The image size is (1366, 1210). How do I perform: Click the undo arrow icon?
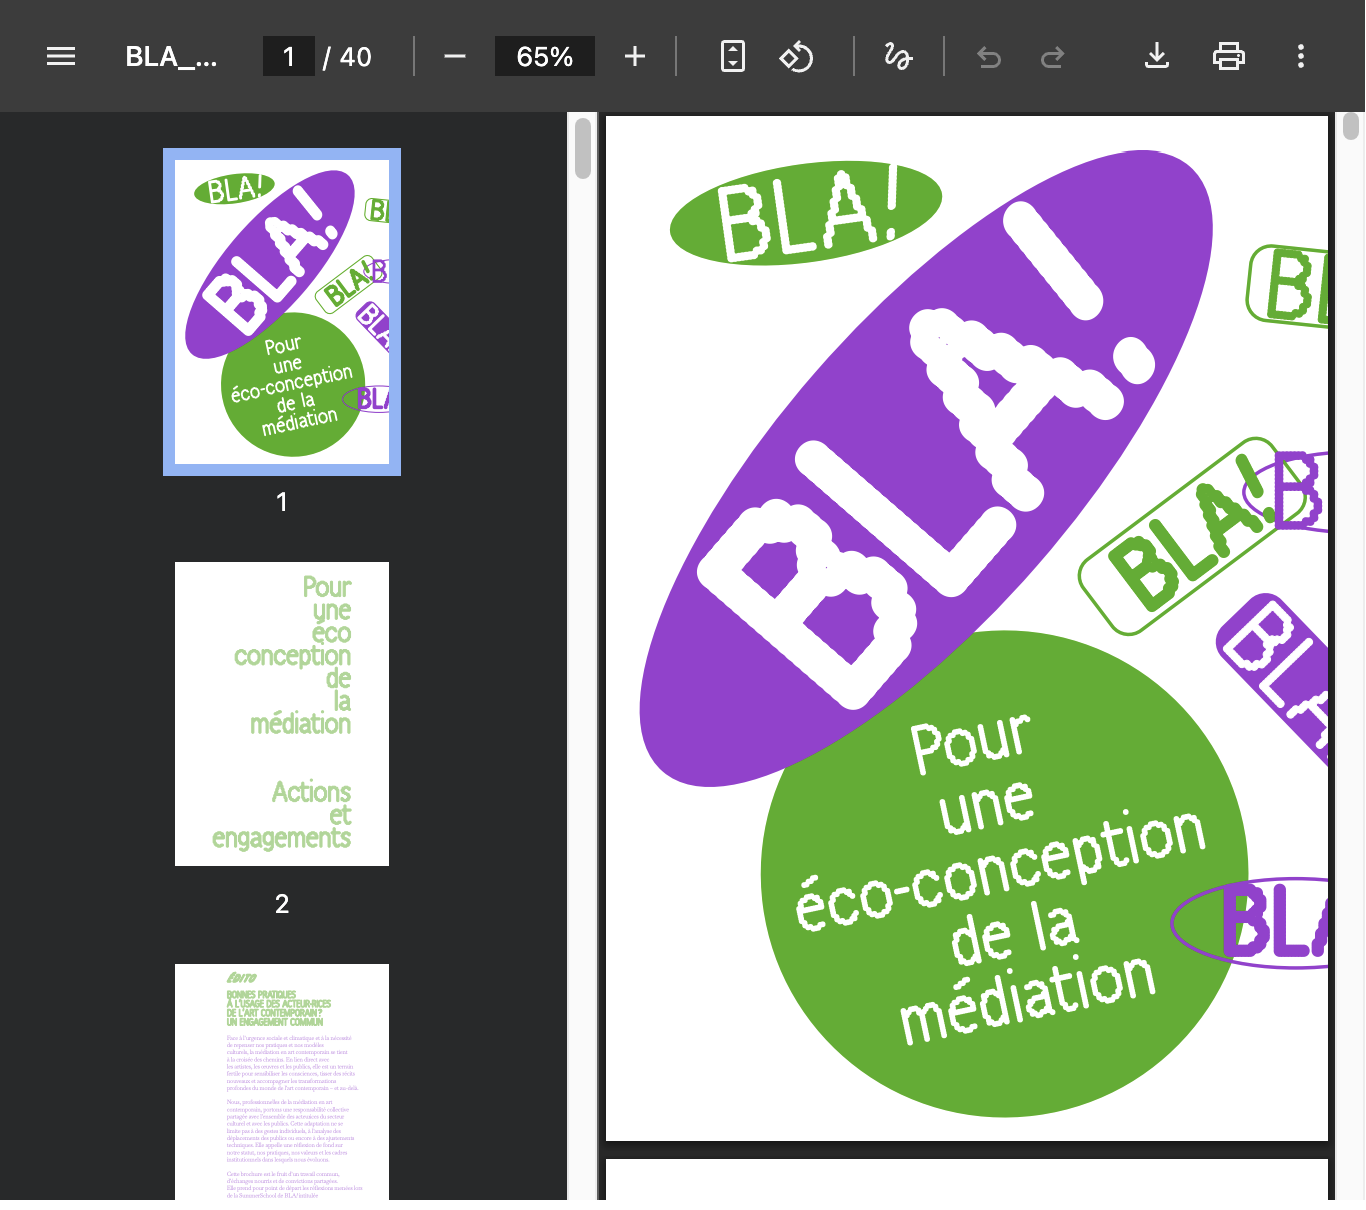click(x=989, y=57)
